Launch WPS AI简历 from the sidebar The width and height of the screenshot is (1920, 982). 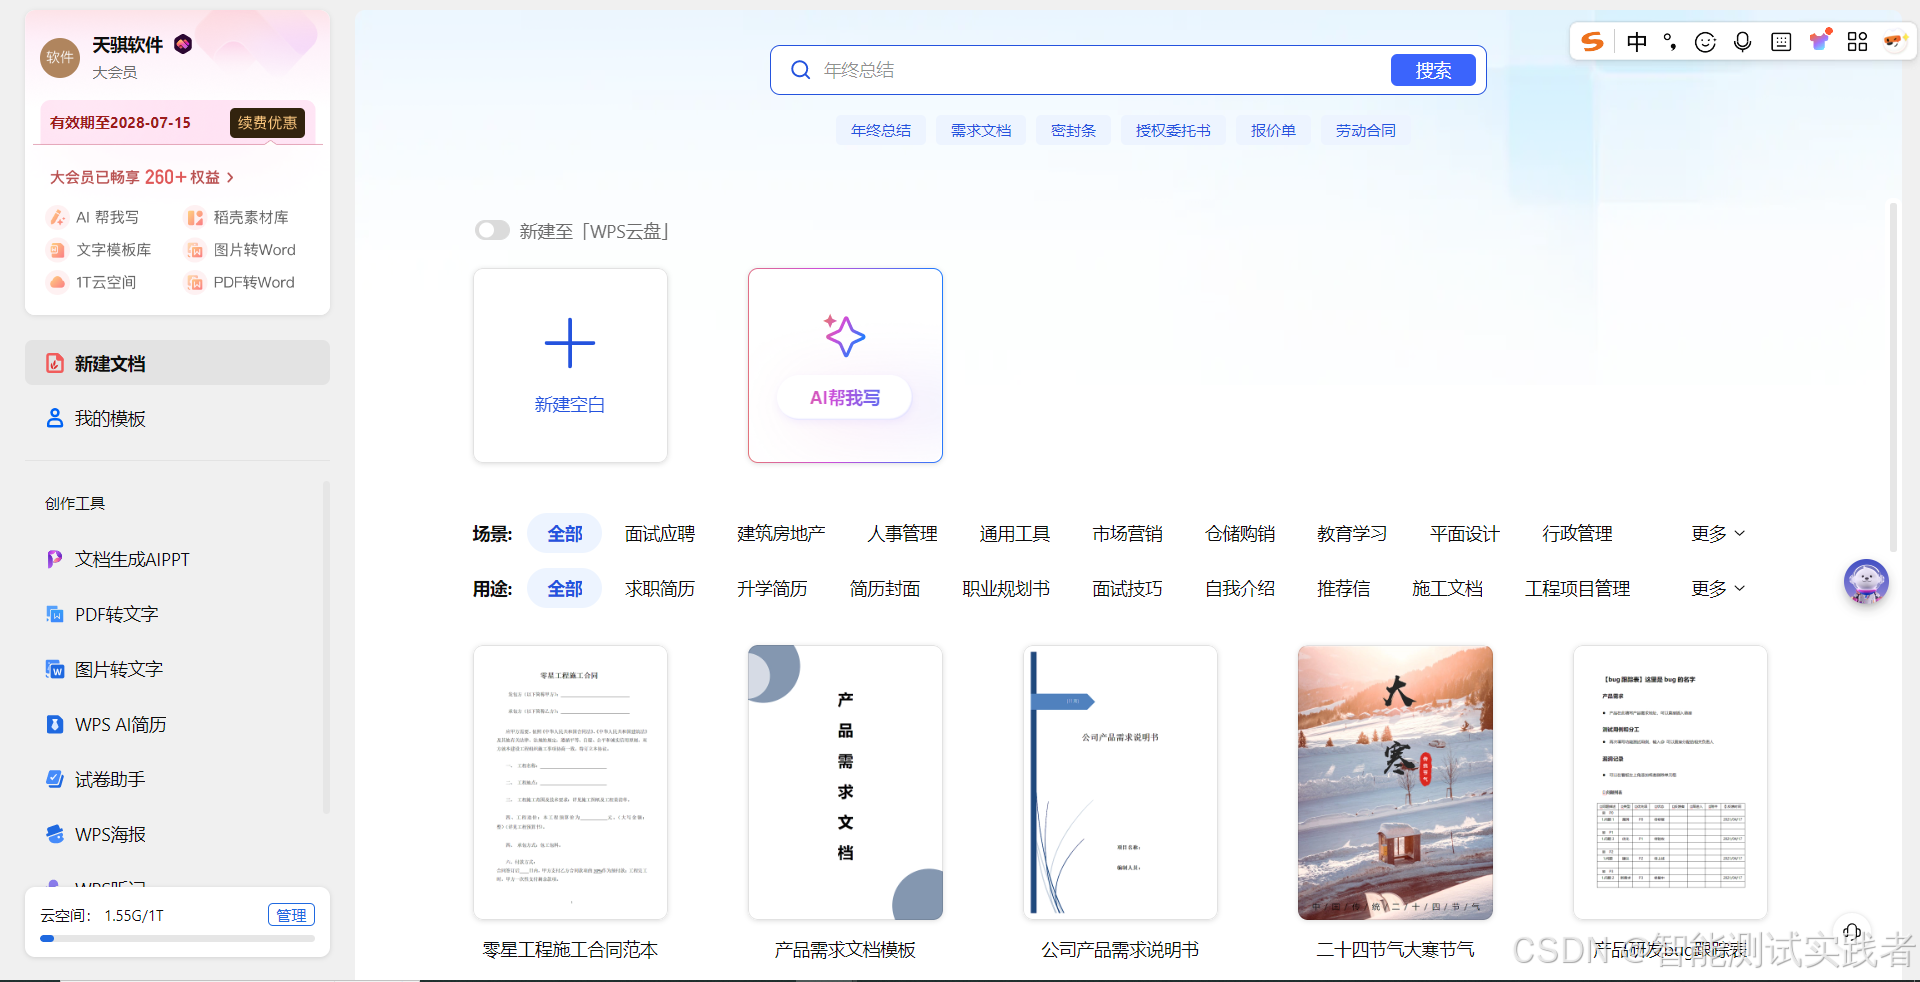pos(121,724)
